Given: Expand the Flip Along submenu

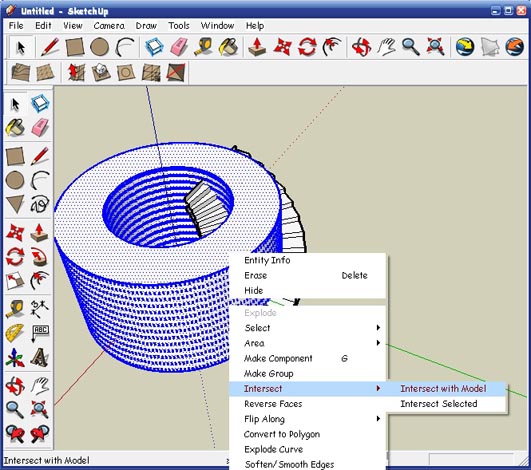Looking at the screenshot, I should [307, 419].
